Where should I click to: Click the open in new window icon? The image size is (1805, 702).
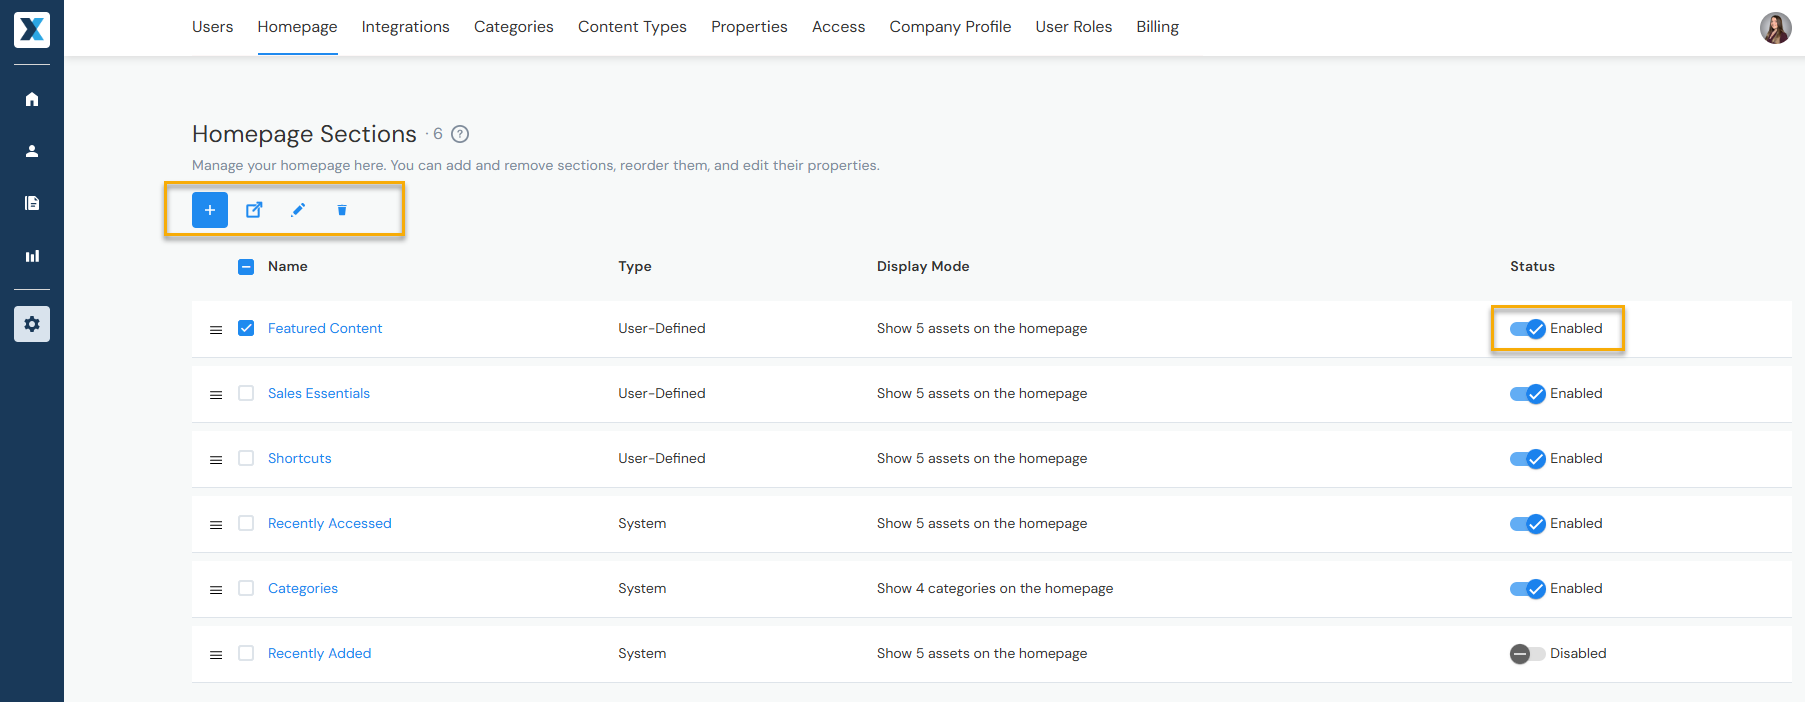coord(254,210)
